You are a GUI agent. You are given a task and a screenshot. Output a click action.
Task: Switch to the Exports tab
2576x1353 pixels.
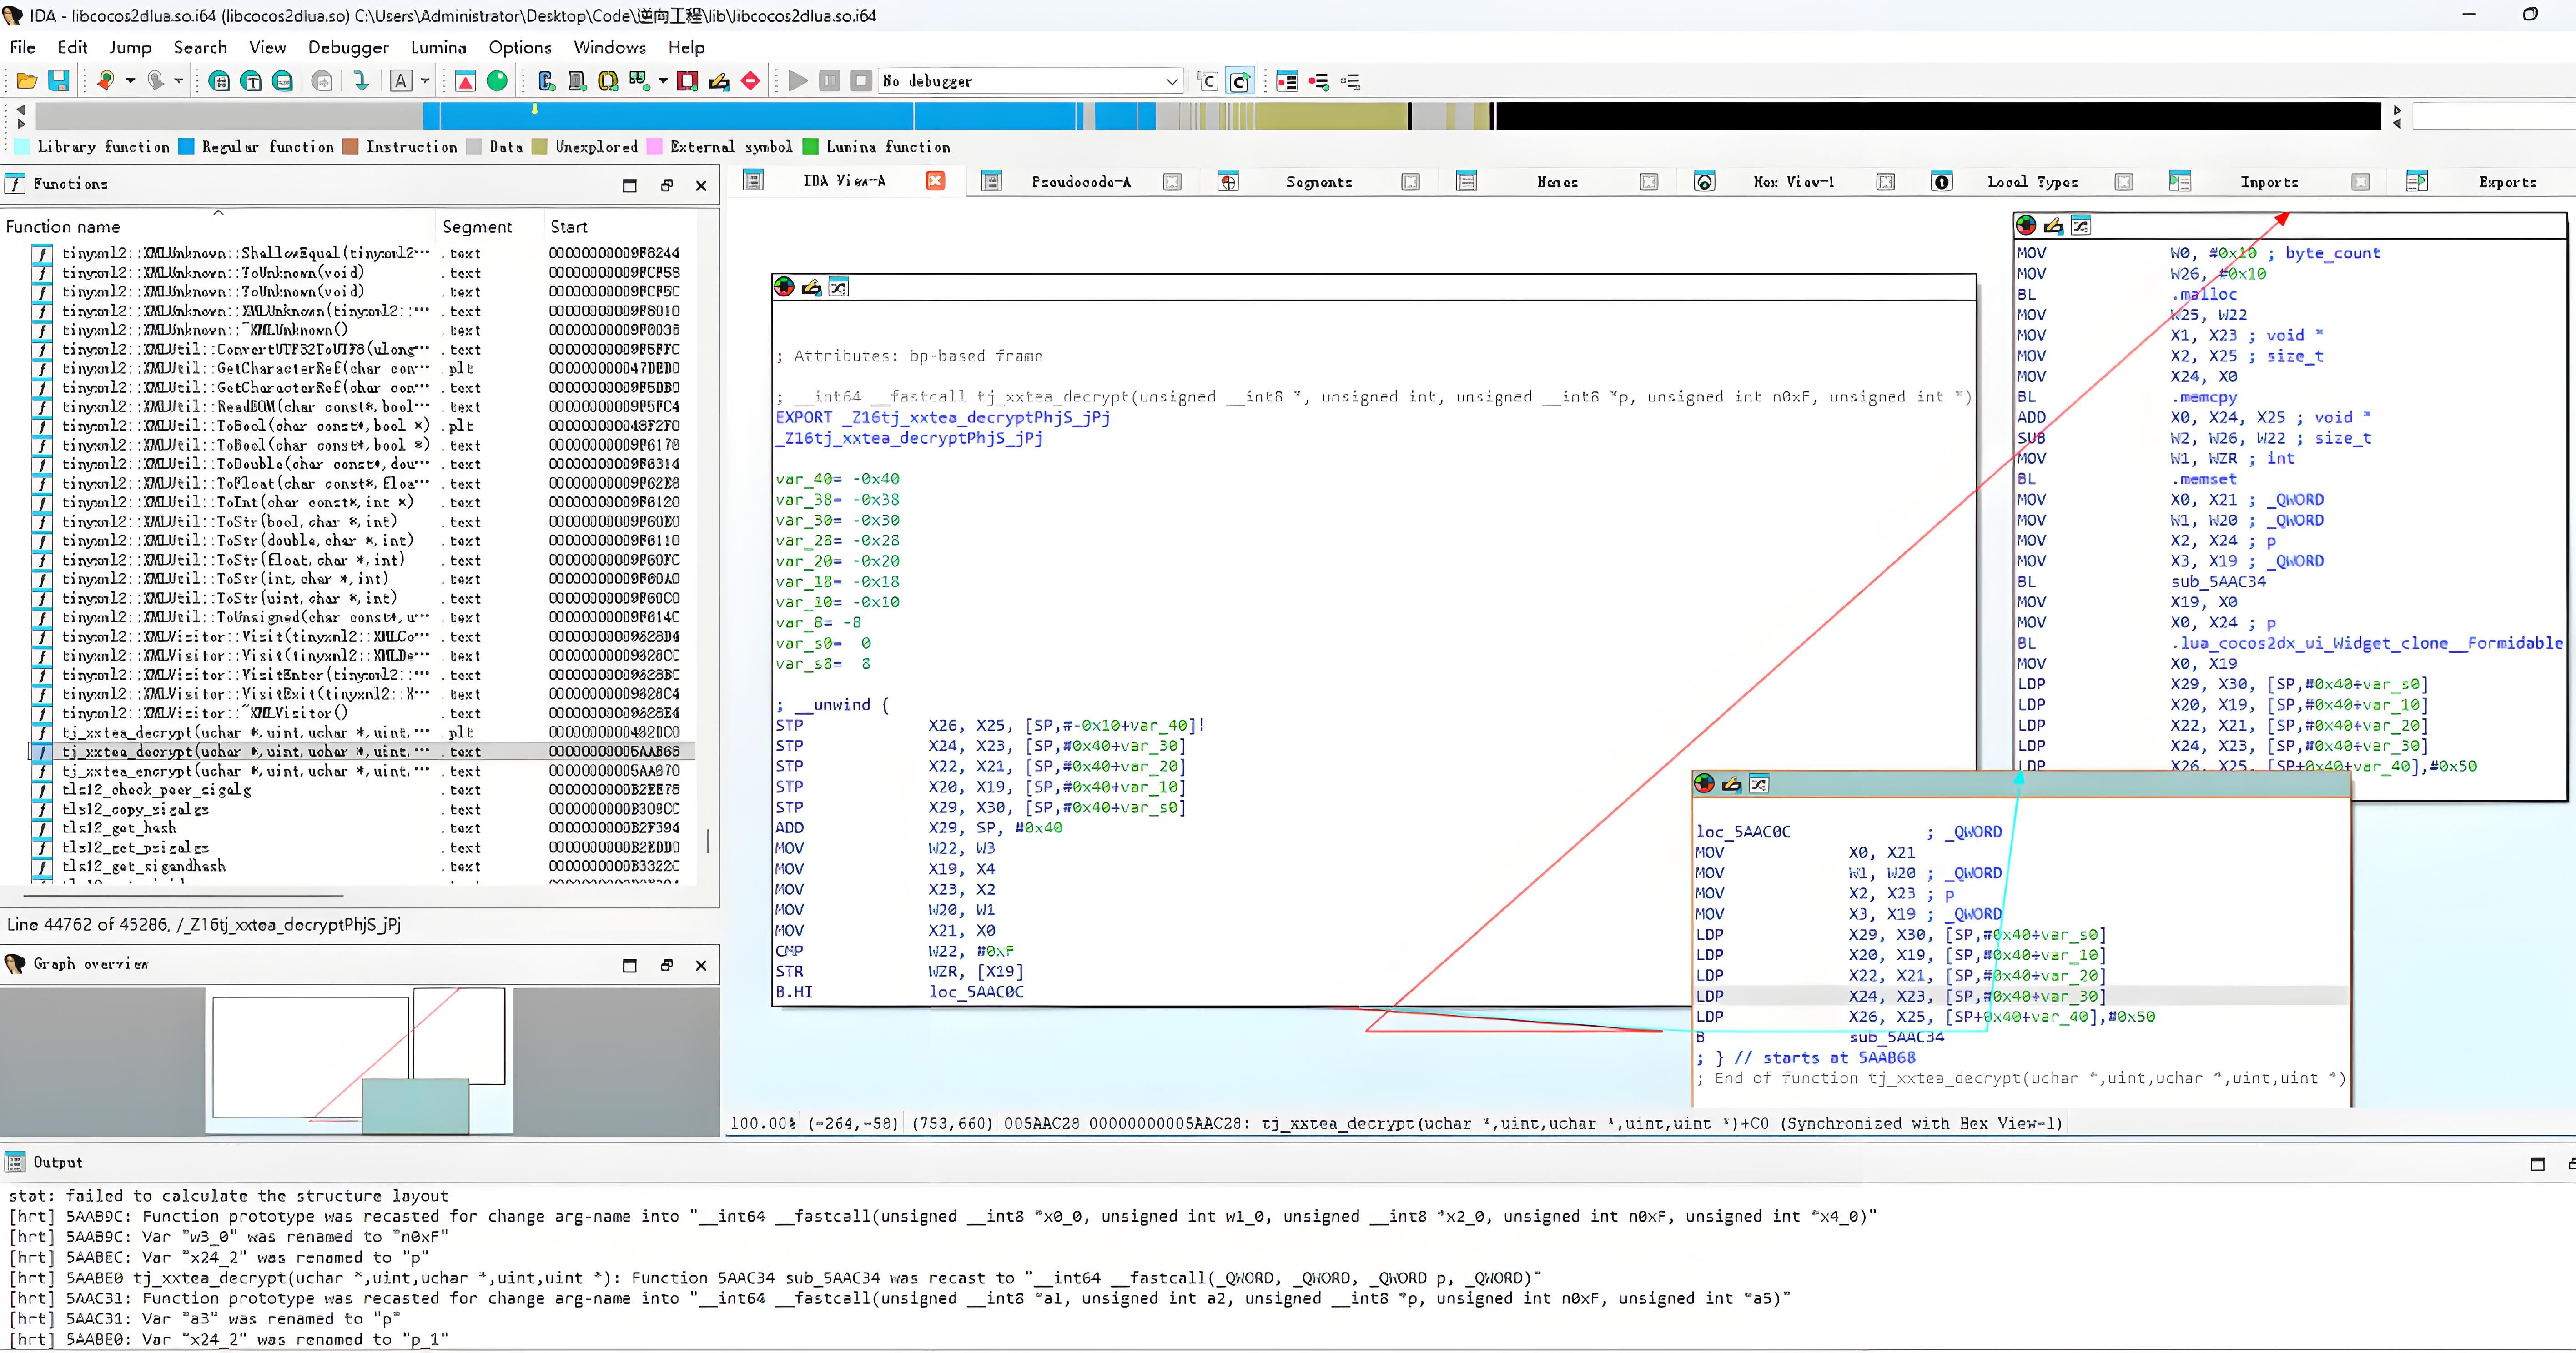point(2507,182)
